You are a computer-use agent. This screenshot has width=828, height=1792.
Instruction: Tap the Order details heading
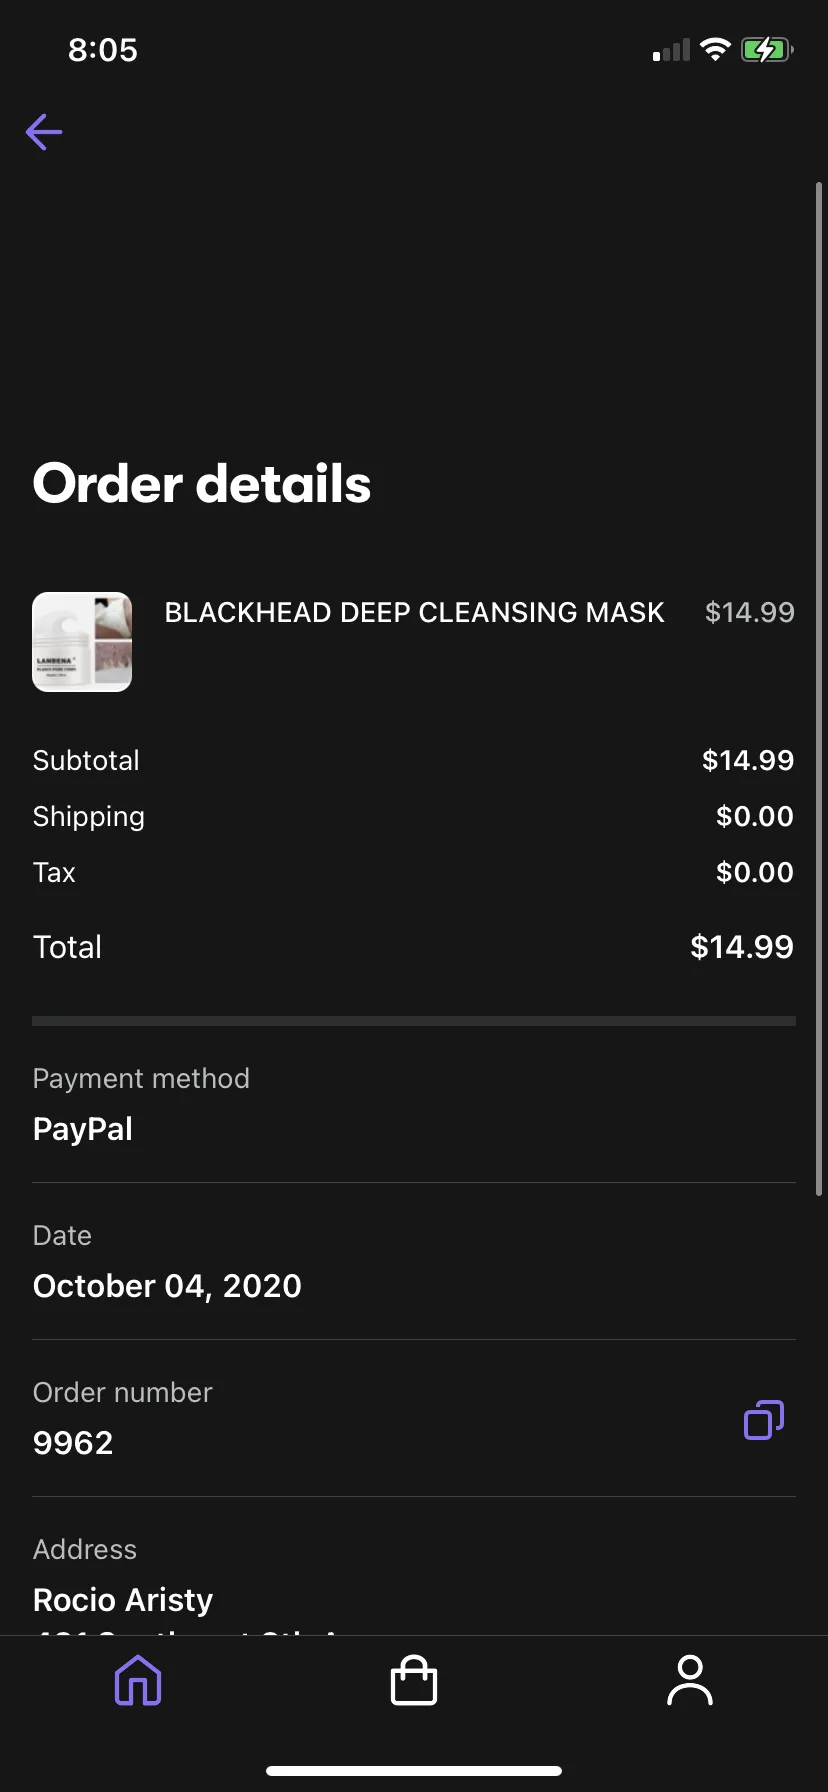click(202, 484)
